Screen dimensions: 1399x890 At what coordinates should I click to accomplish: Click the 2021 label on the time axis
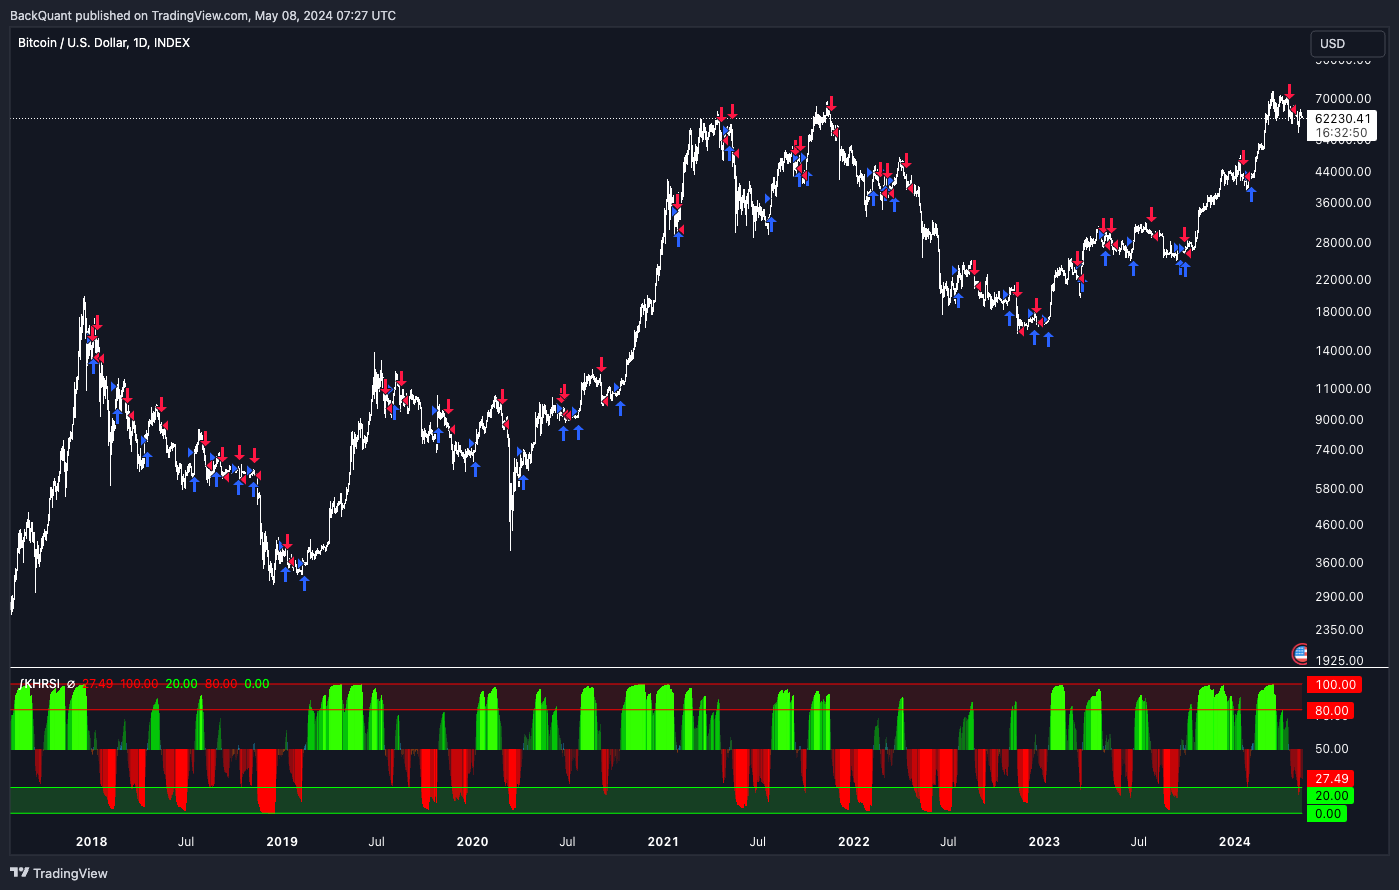click(663, 842)
